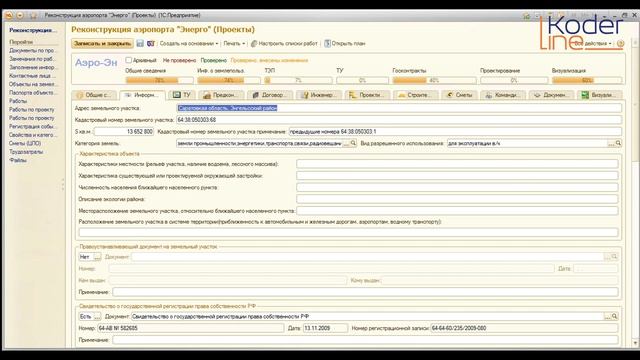Click the Кадастровый номер земельного участка field
640x360 pixels.
pos(399,120)
